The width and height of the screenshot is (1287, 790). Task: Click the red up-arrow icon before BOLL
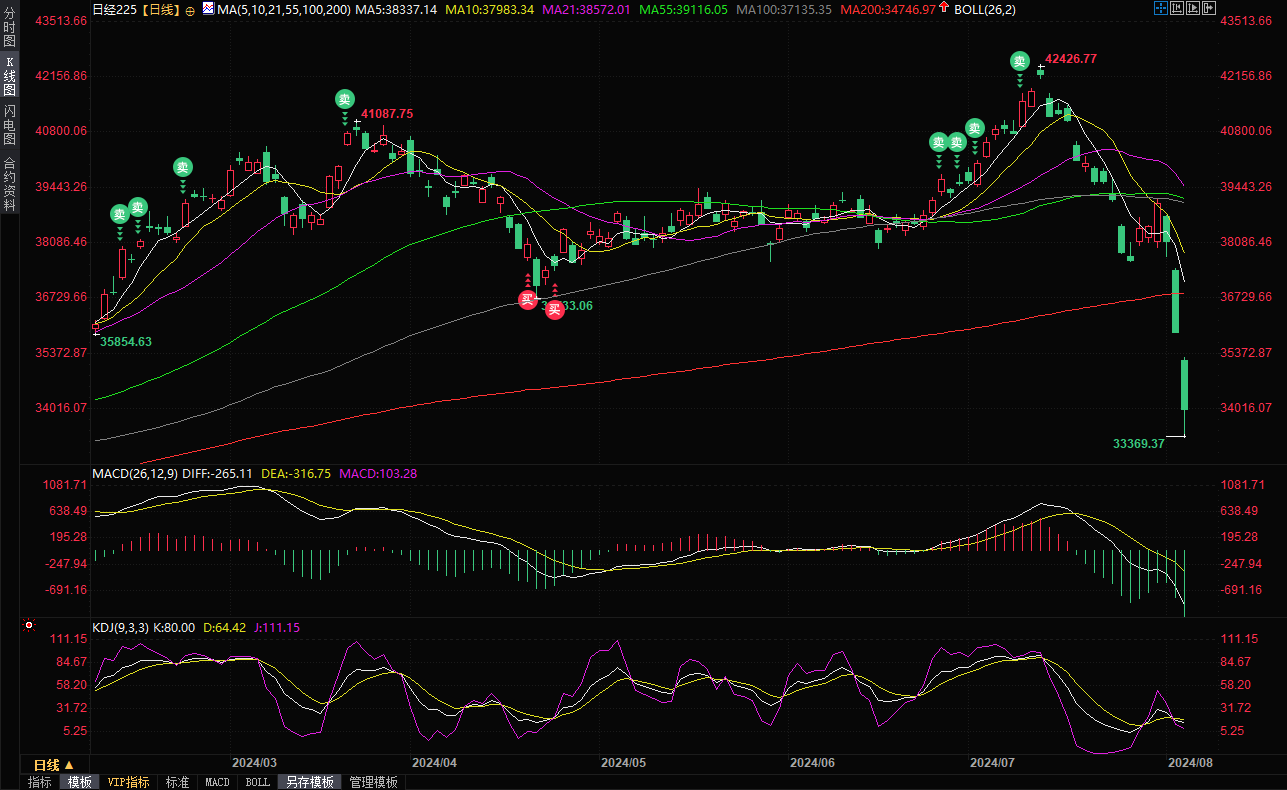tap(942, 9)
